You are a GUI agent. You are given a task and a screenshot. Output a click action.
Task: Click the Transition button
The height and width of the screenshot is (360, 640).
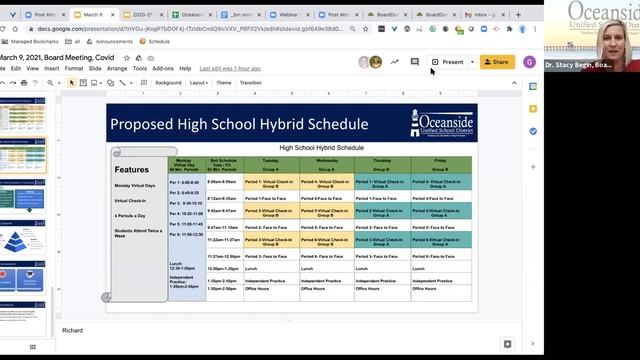tap(251, 83)
